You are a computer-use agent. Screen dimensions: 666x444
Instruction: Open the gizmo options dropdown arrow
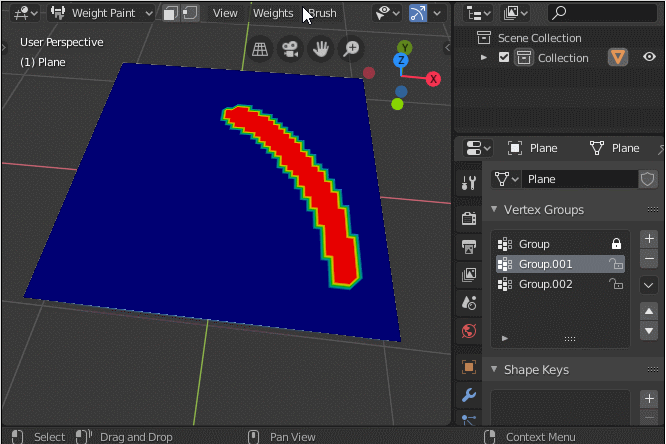437,13
